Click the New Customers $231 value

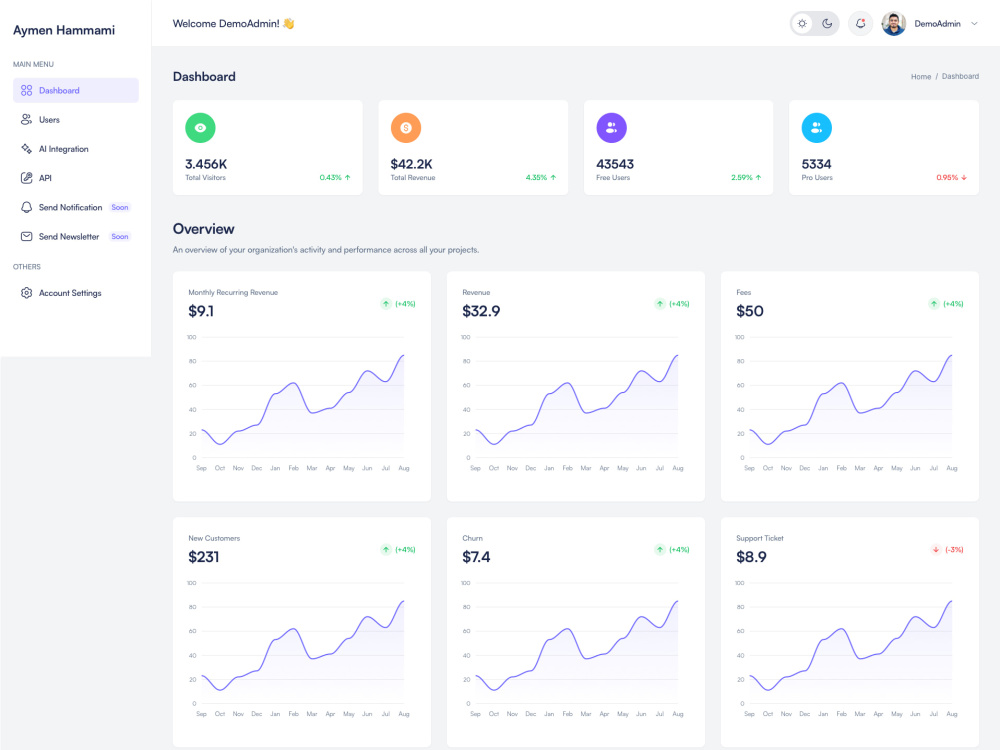203,557
